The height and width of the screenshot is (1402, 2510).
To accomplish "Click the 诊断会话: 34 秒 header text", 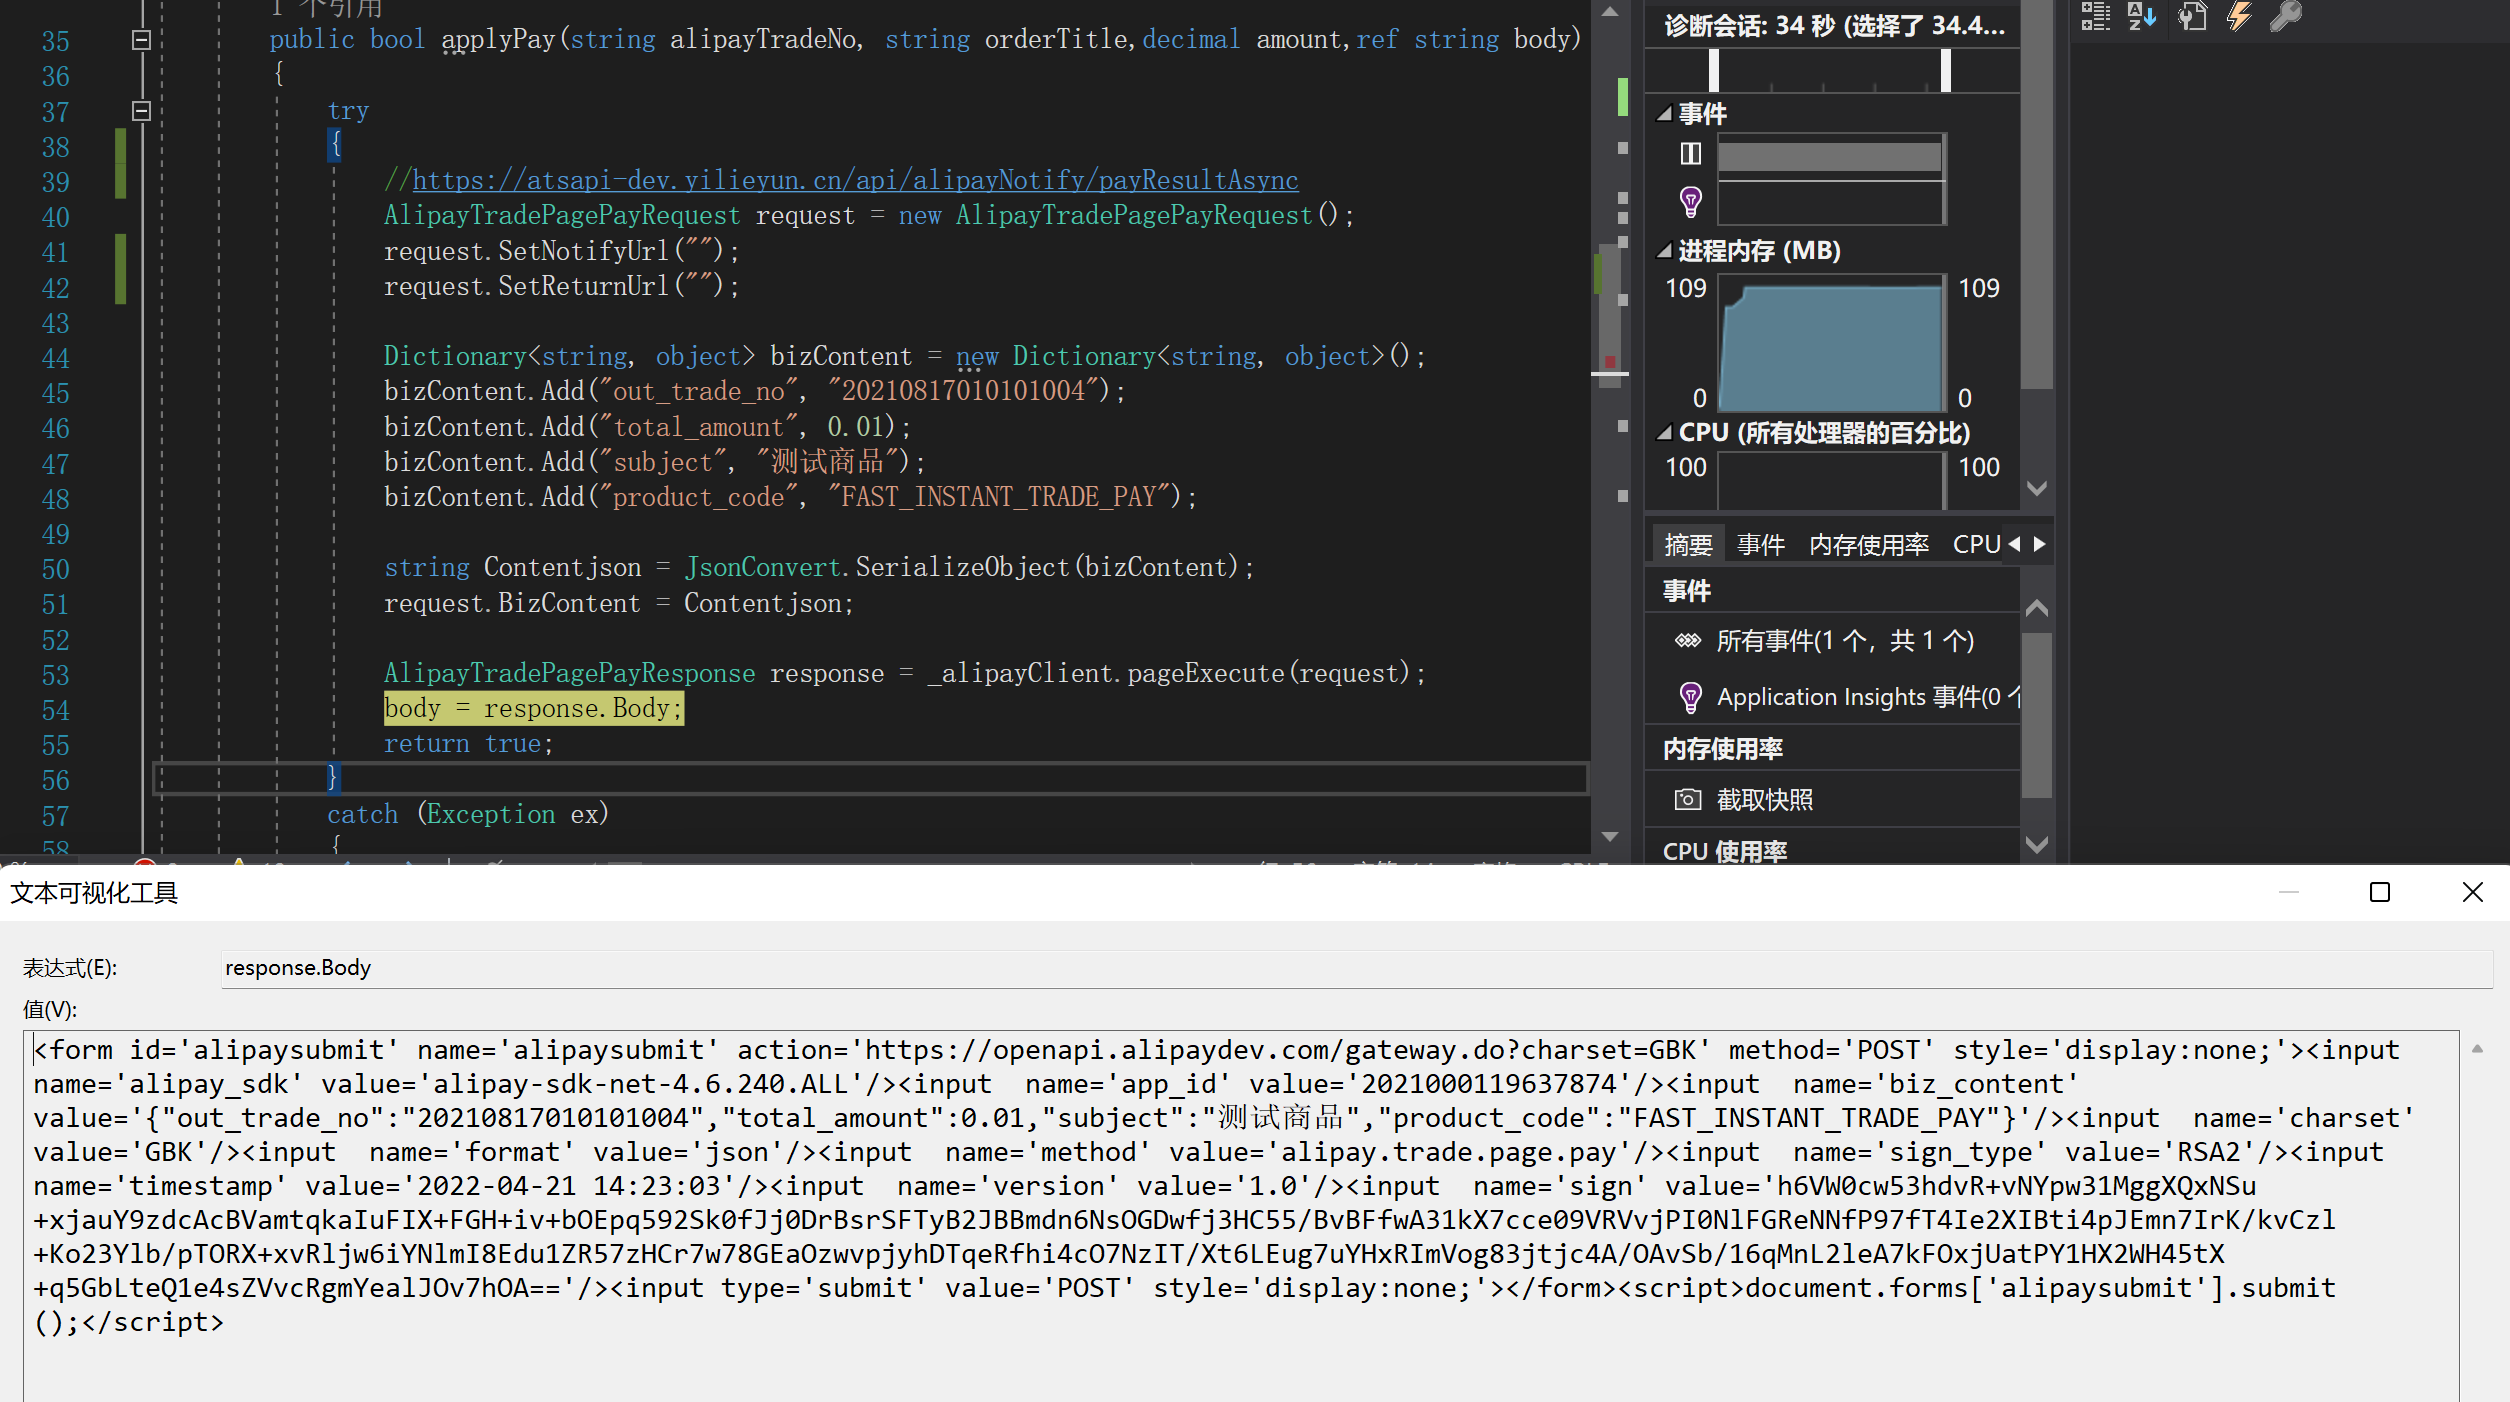I will [1834, 25].
